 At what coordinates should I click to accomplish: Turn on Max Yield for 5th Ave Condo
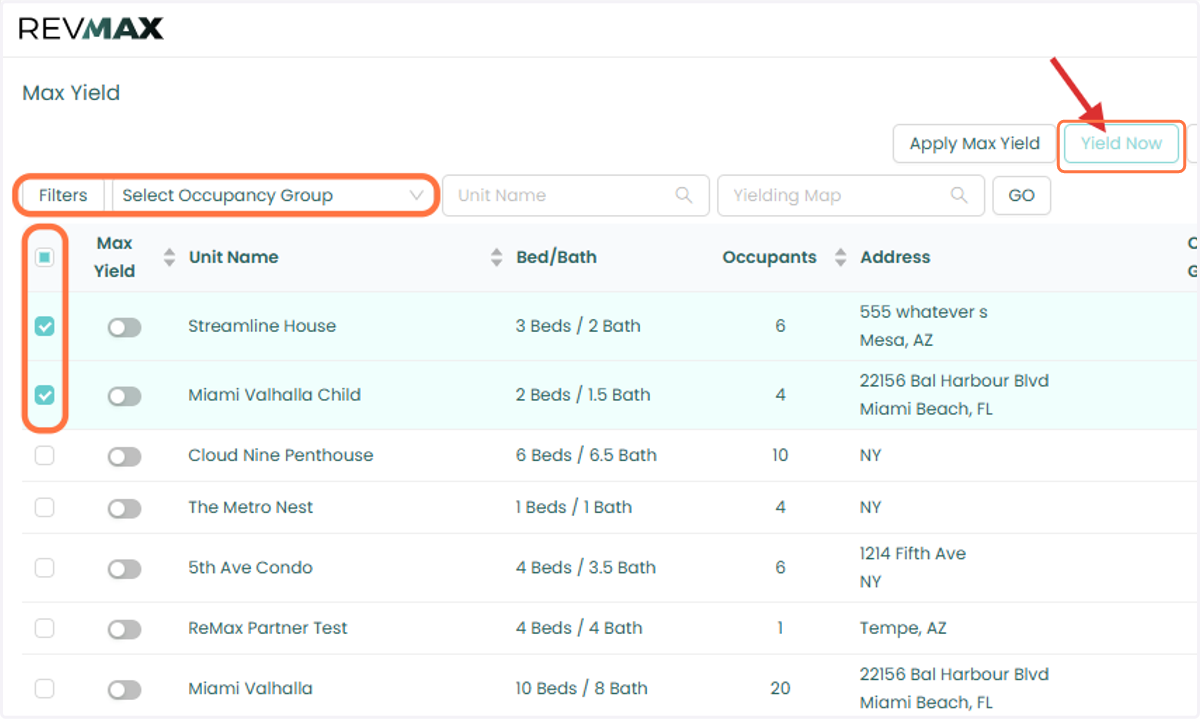(125, 568)
